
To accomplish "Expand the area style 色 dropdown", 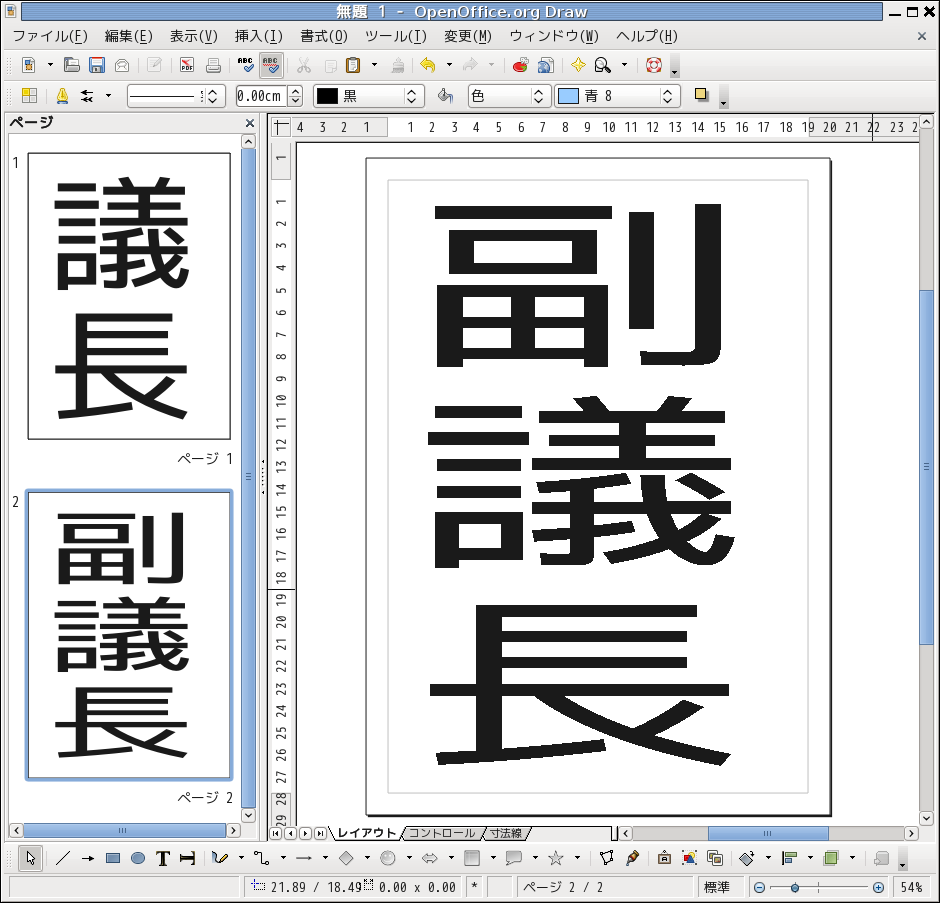I will tap(539, 96).
